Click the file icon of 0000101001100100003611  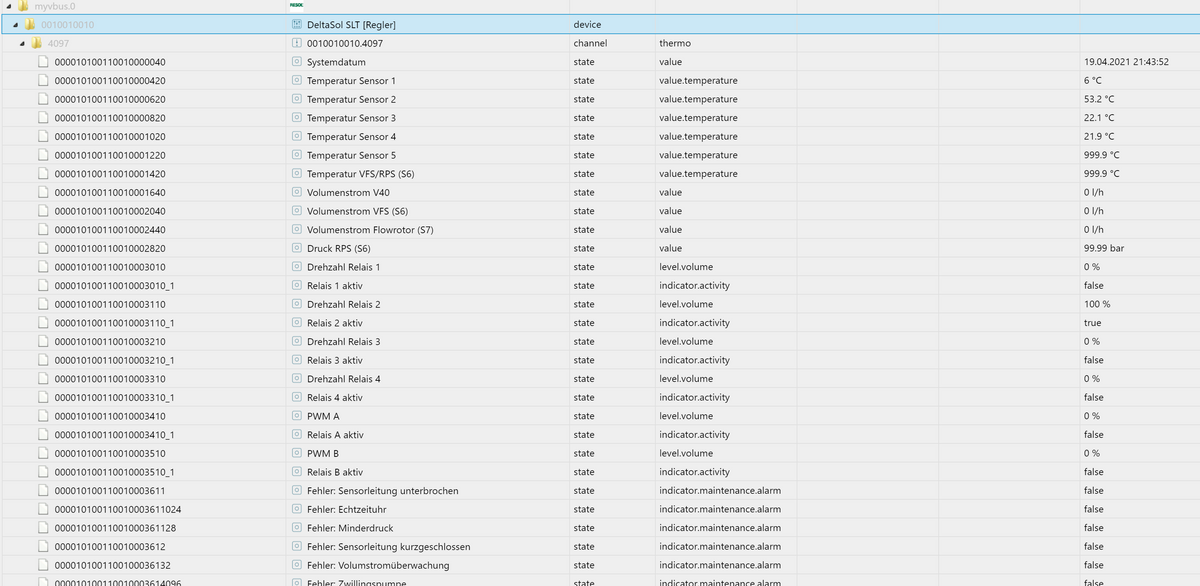[43, 491]
